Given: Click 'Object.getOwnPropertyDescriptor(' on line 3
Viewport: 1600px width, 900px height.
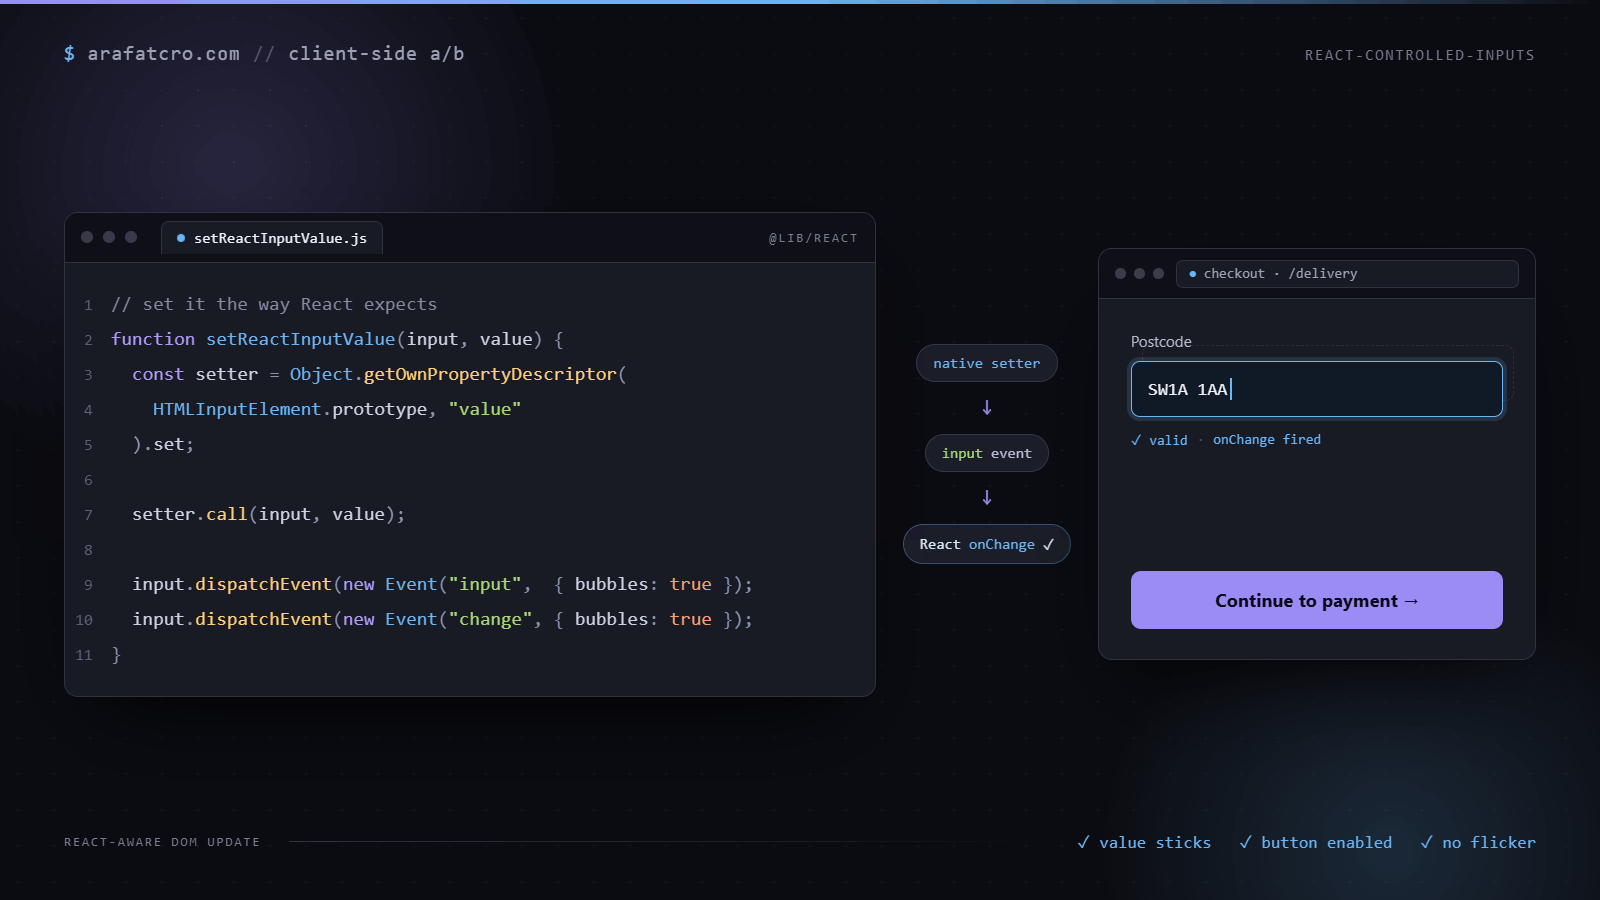Looking at the screenshot, I should coord(458,374).
